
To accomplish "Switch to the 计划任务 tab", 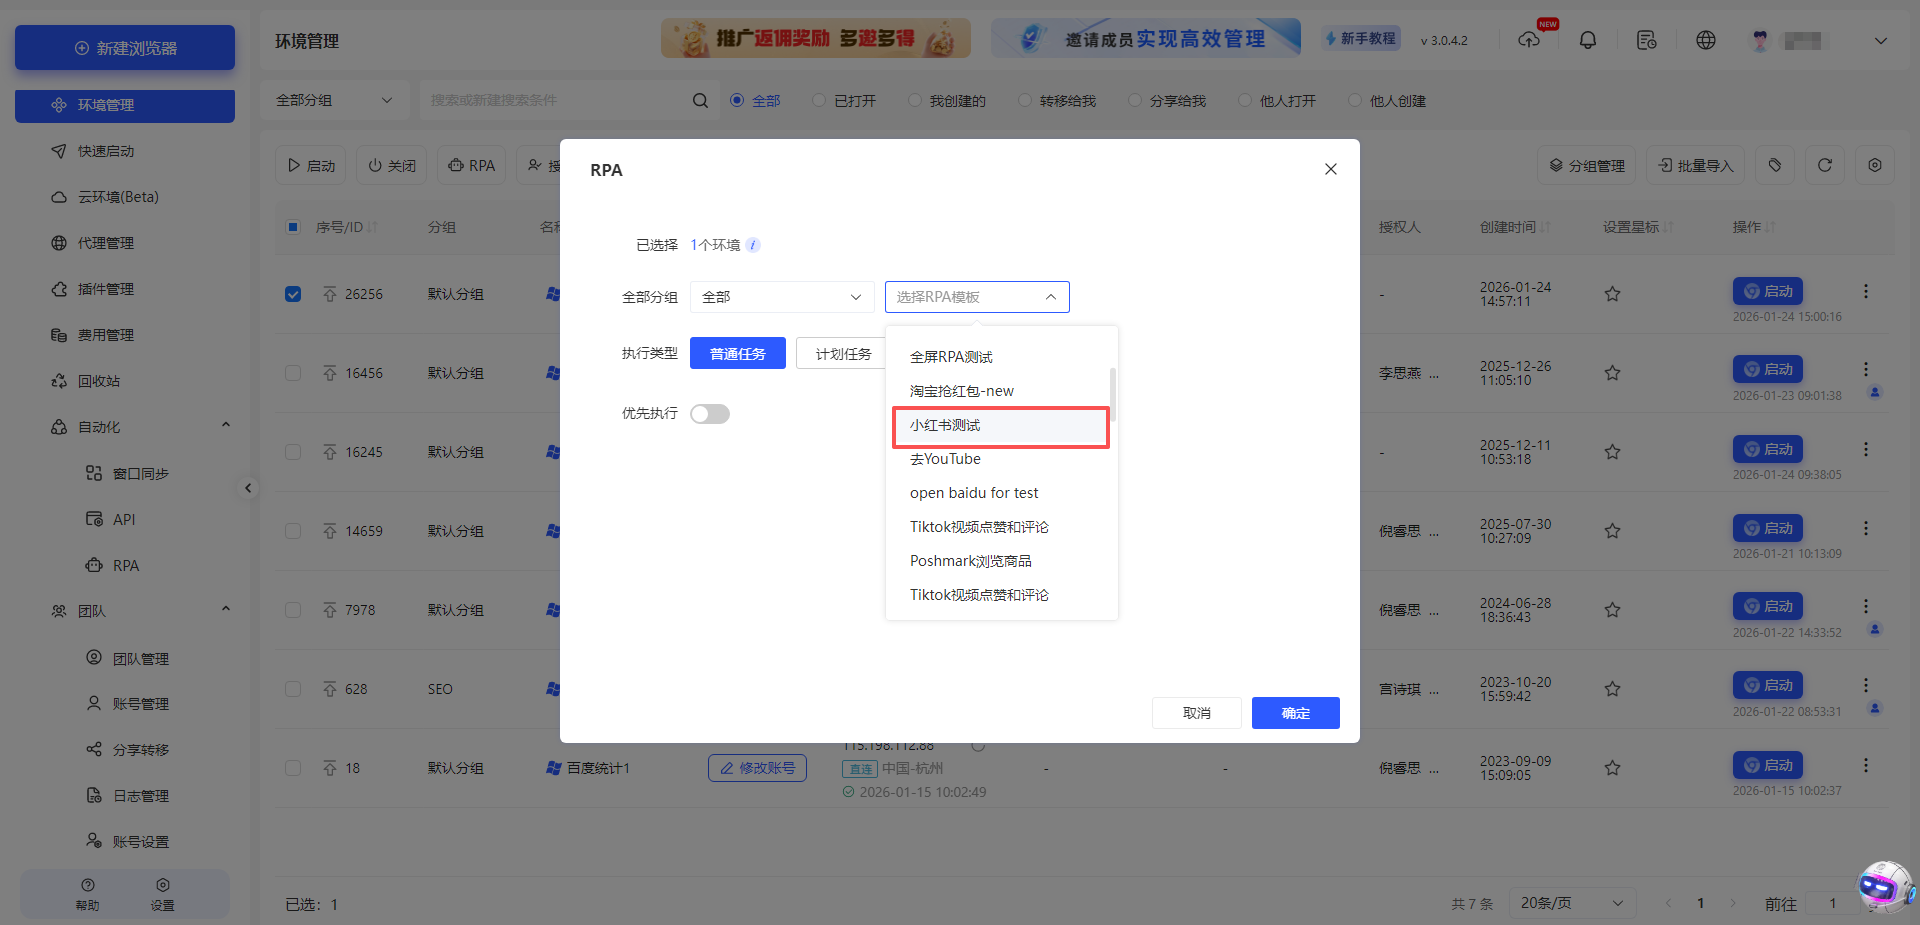I will (x=841, y=353).
